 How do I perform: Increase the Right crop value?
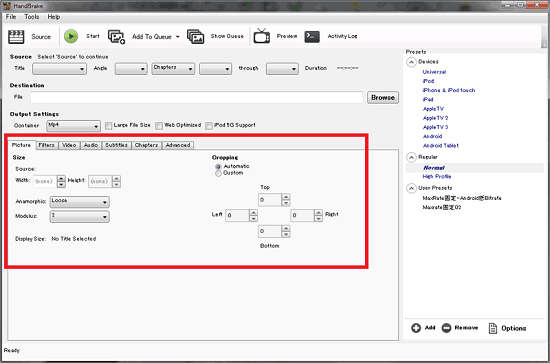(x=318, y=213)
